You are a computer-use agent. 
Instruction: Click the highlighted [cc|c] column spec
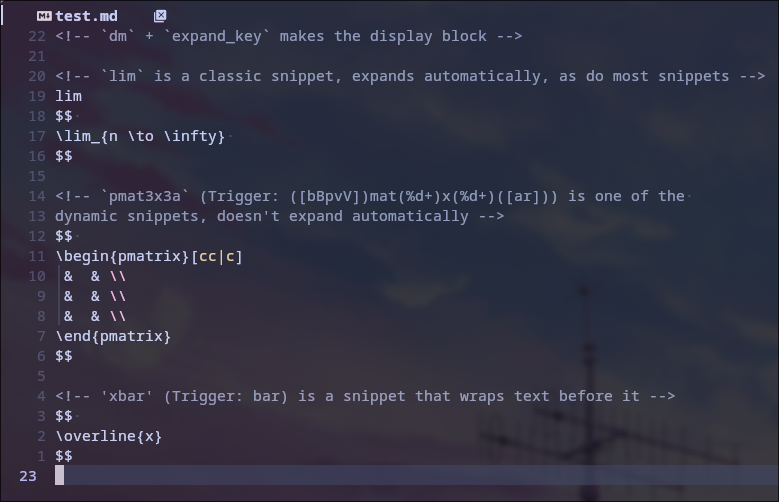click(x=217, y=256)
